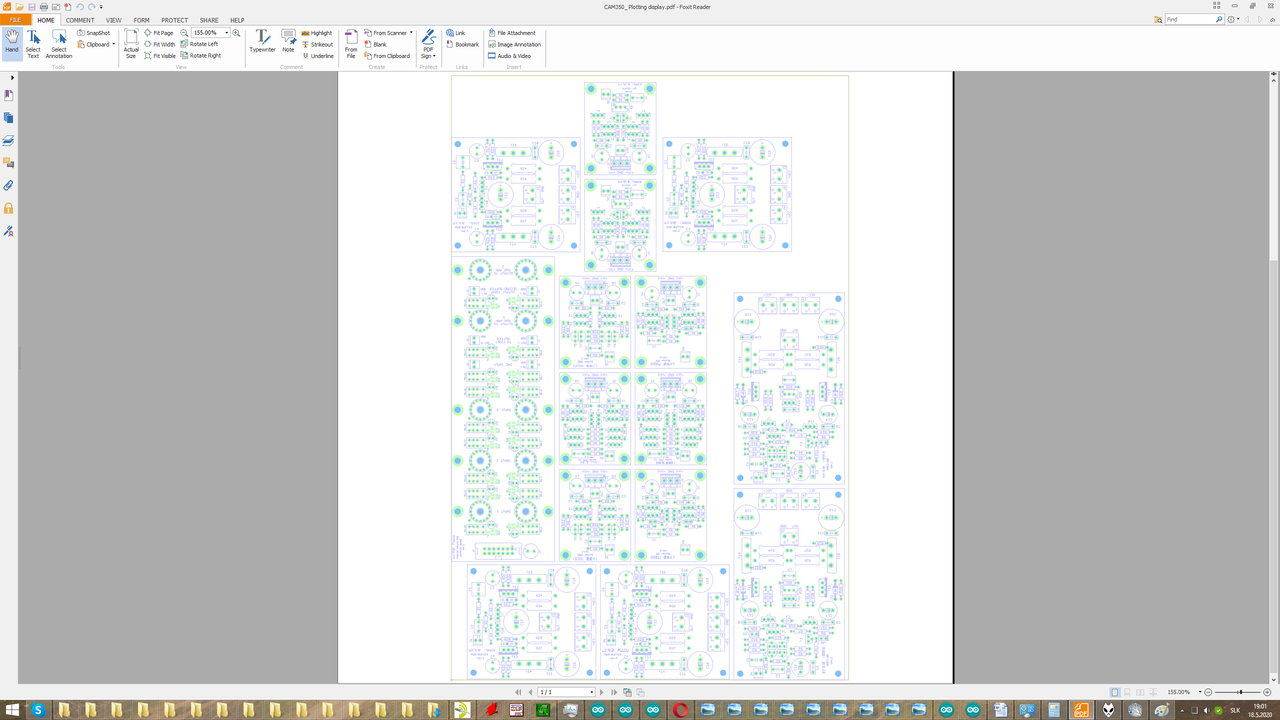Add a Note comment

coord(288,40)
